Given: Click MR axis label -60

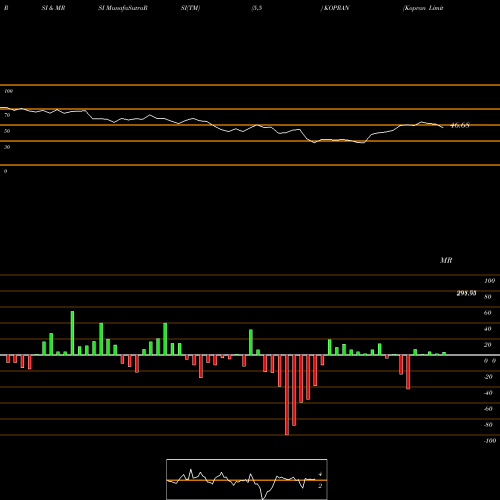Looking at the screenshot, I should [x=488, y=409].
